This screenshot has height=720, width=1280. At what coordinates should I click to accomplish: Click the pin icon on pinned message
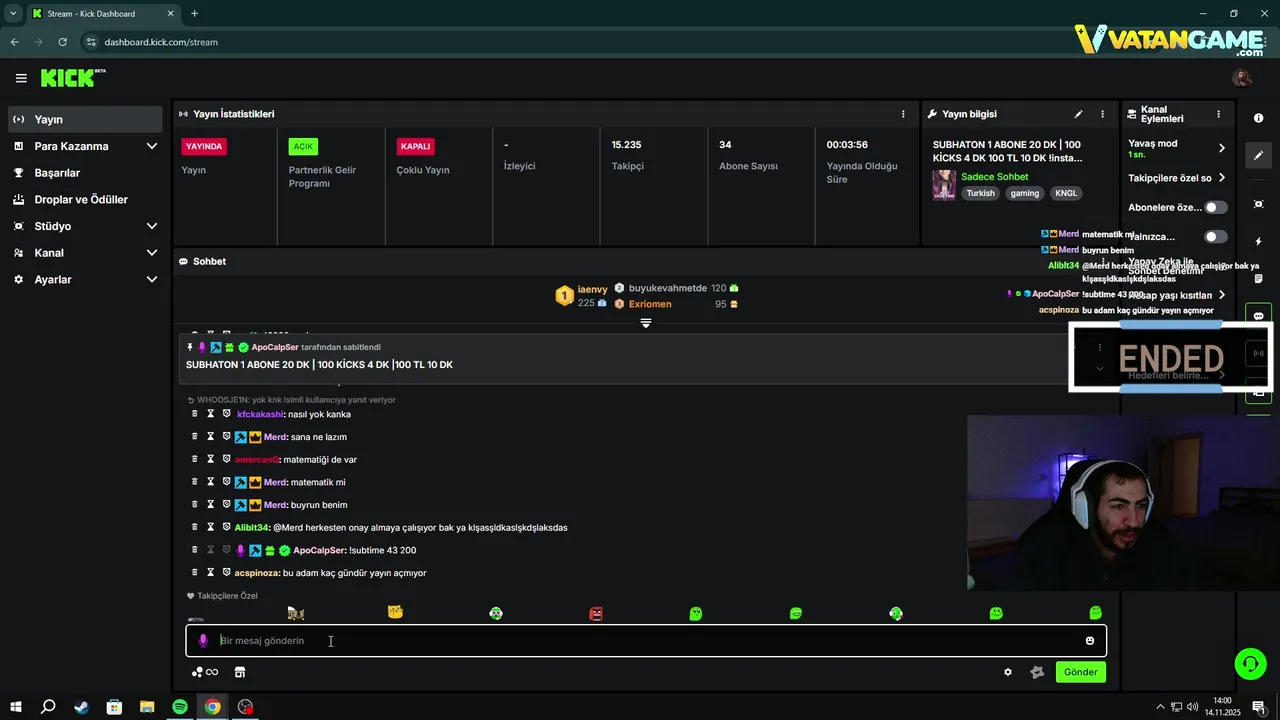190,347
